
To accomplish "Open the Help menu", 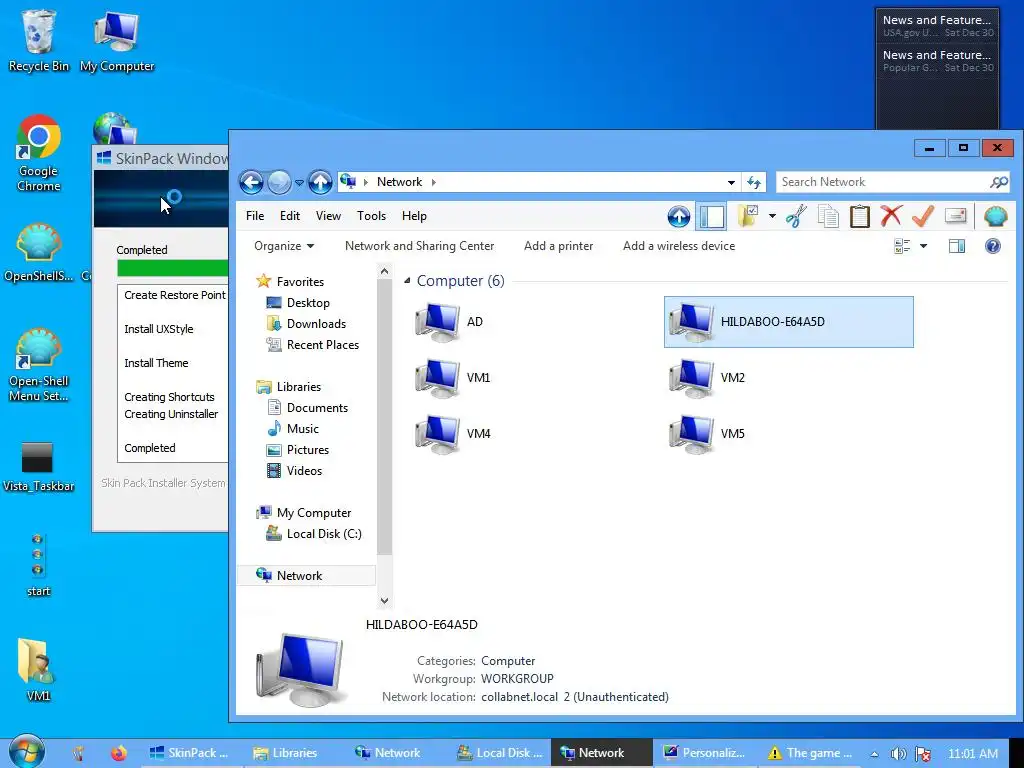I will [x=414, y=216].
